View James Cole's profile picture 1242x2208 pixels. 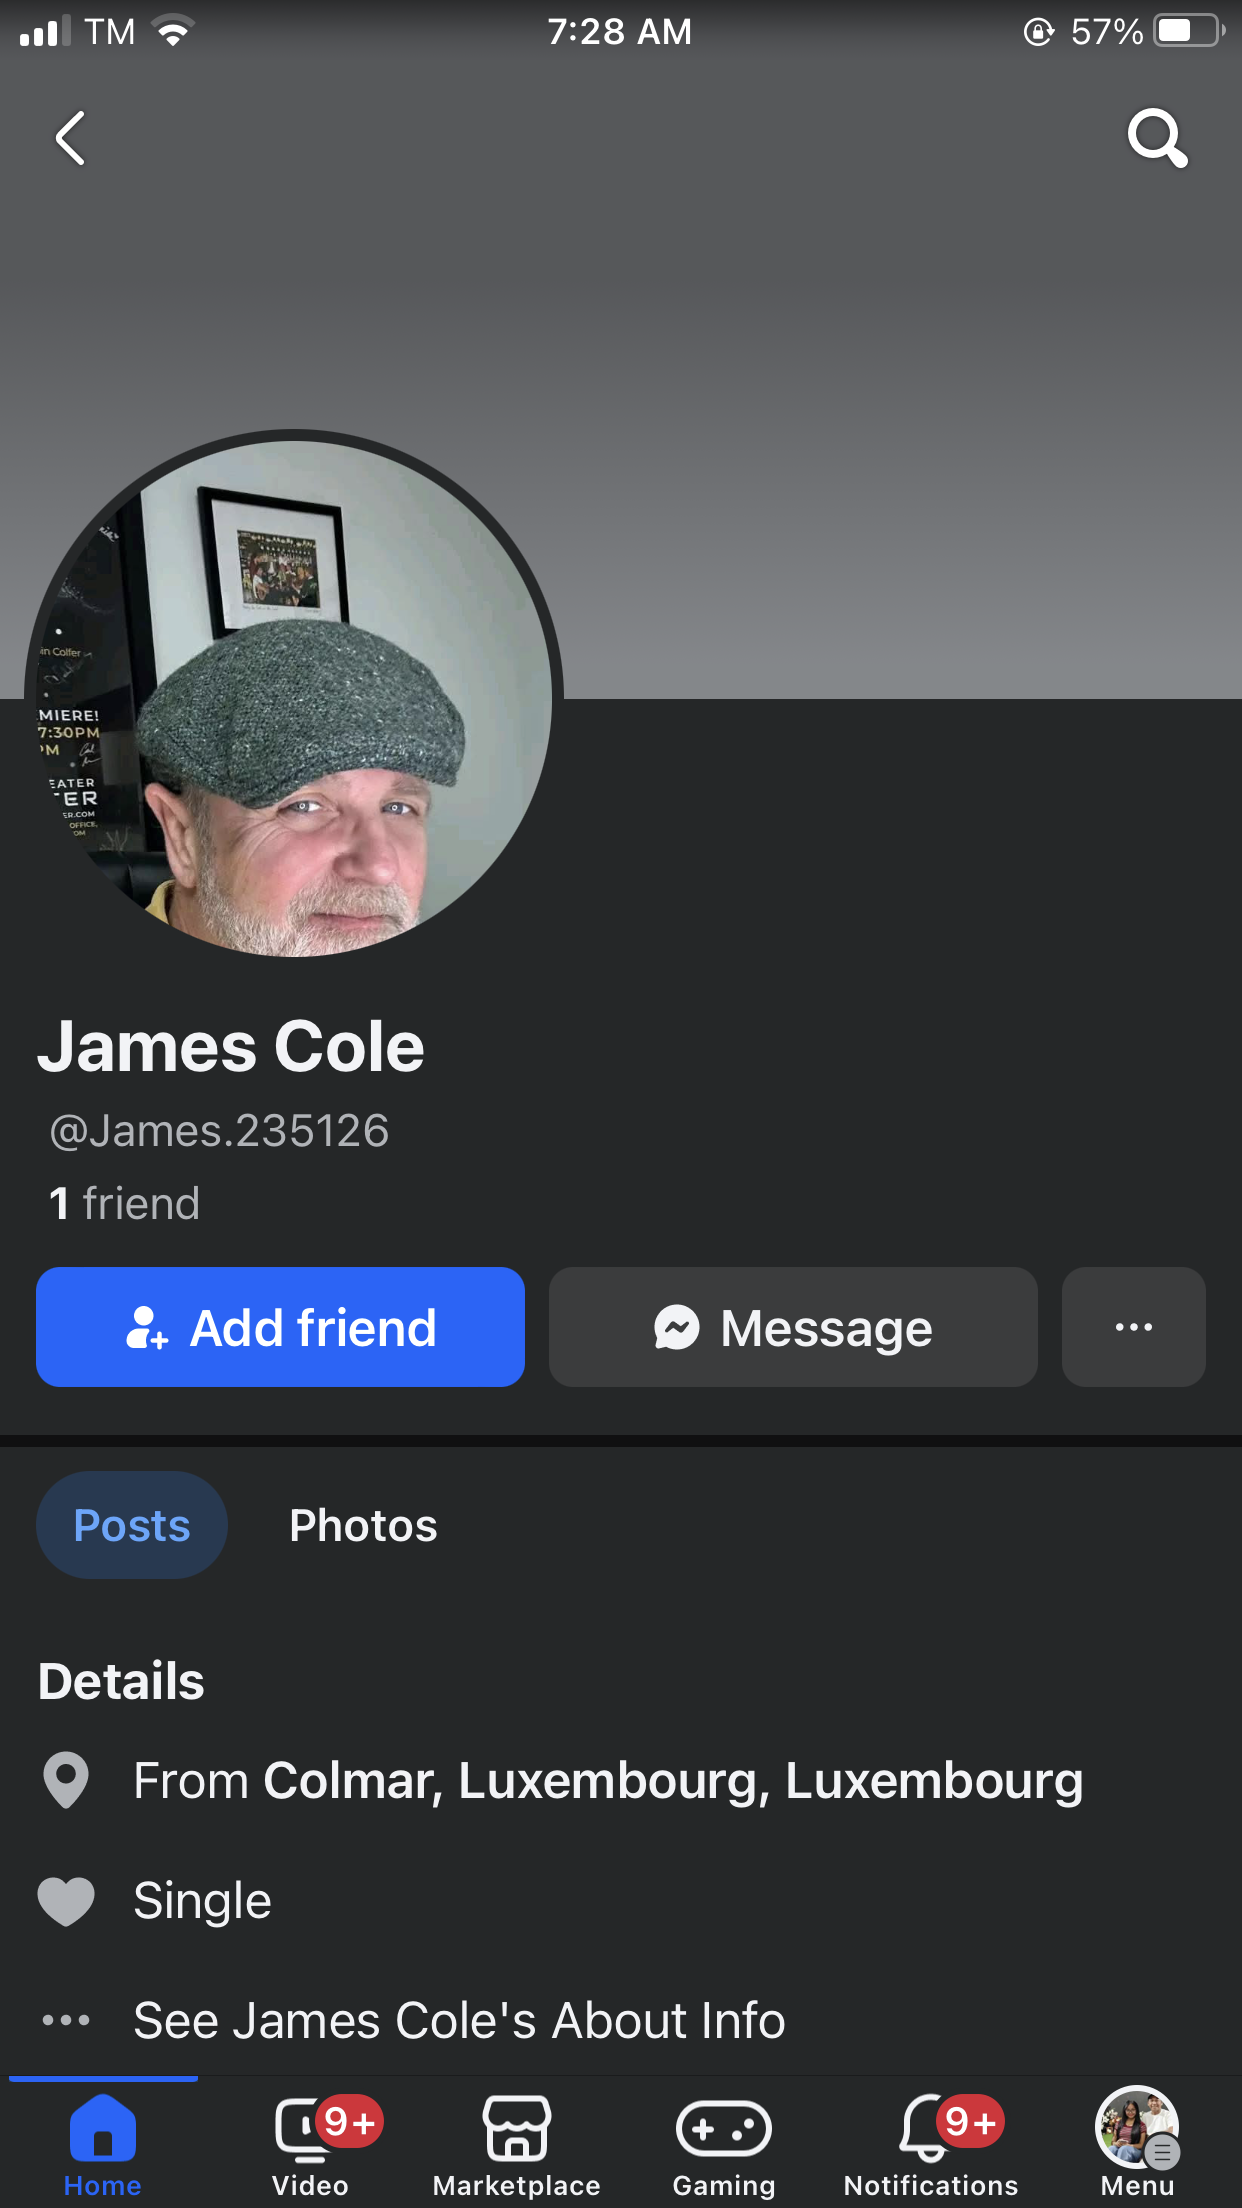(294, 698)
